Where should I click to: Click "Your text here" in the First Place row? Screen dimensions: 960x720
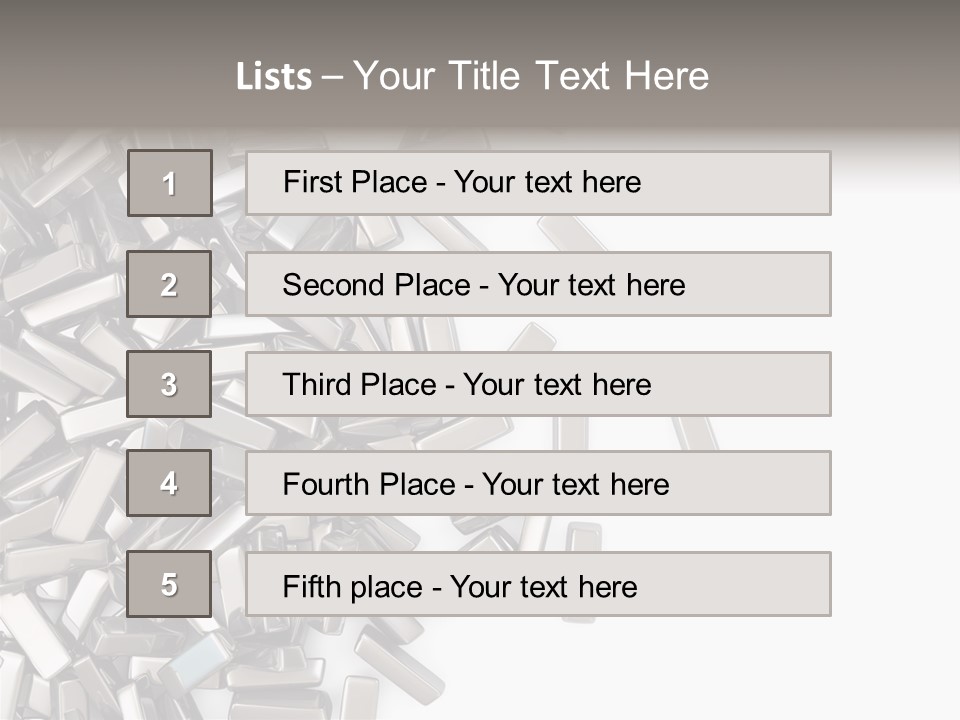coord(547,182)
